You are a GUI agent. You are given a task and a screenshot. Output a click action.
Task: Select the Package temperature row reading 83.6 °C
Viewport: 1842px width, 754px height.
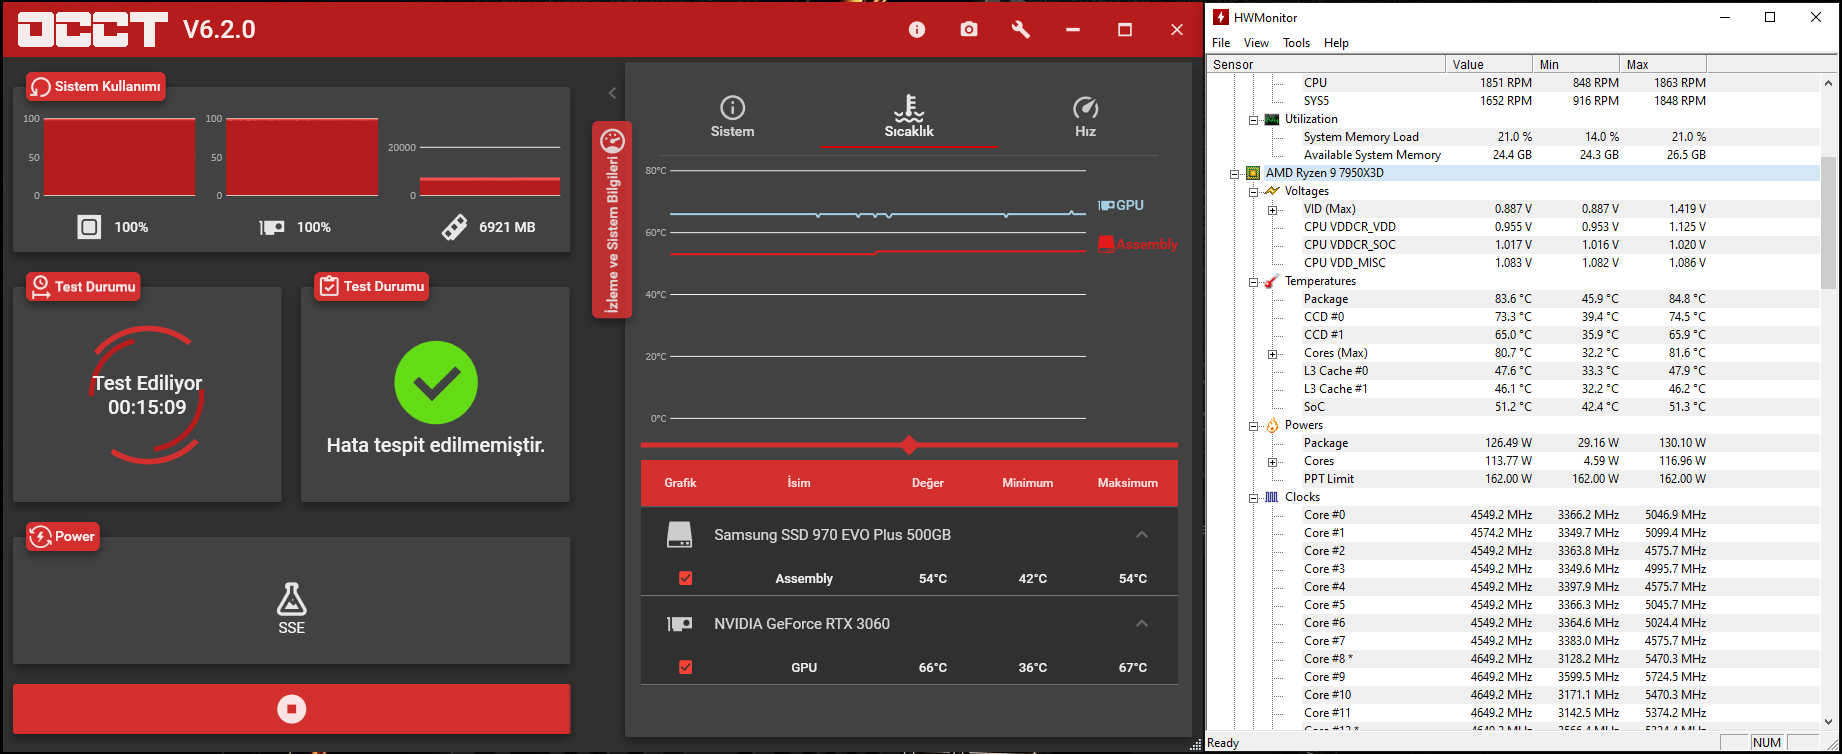(x=1512, y=299)
